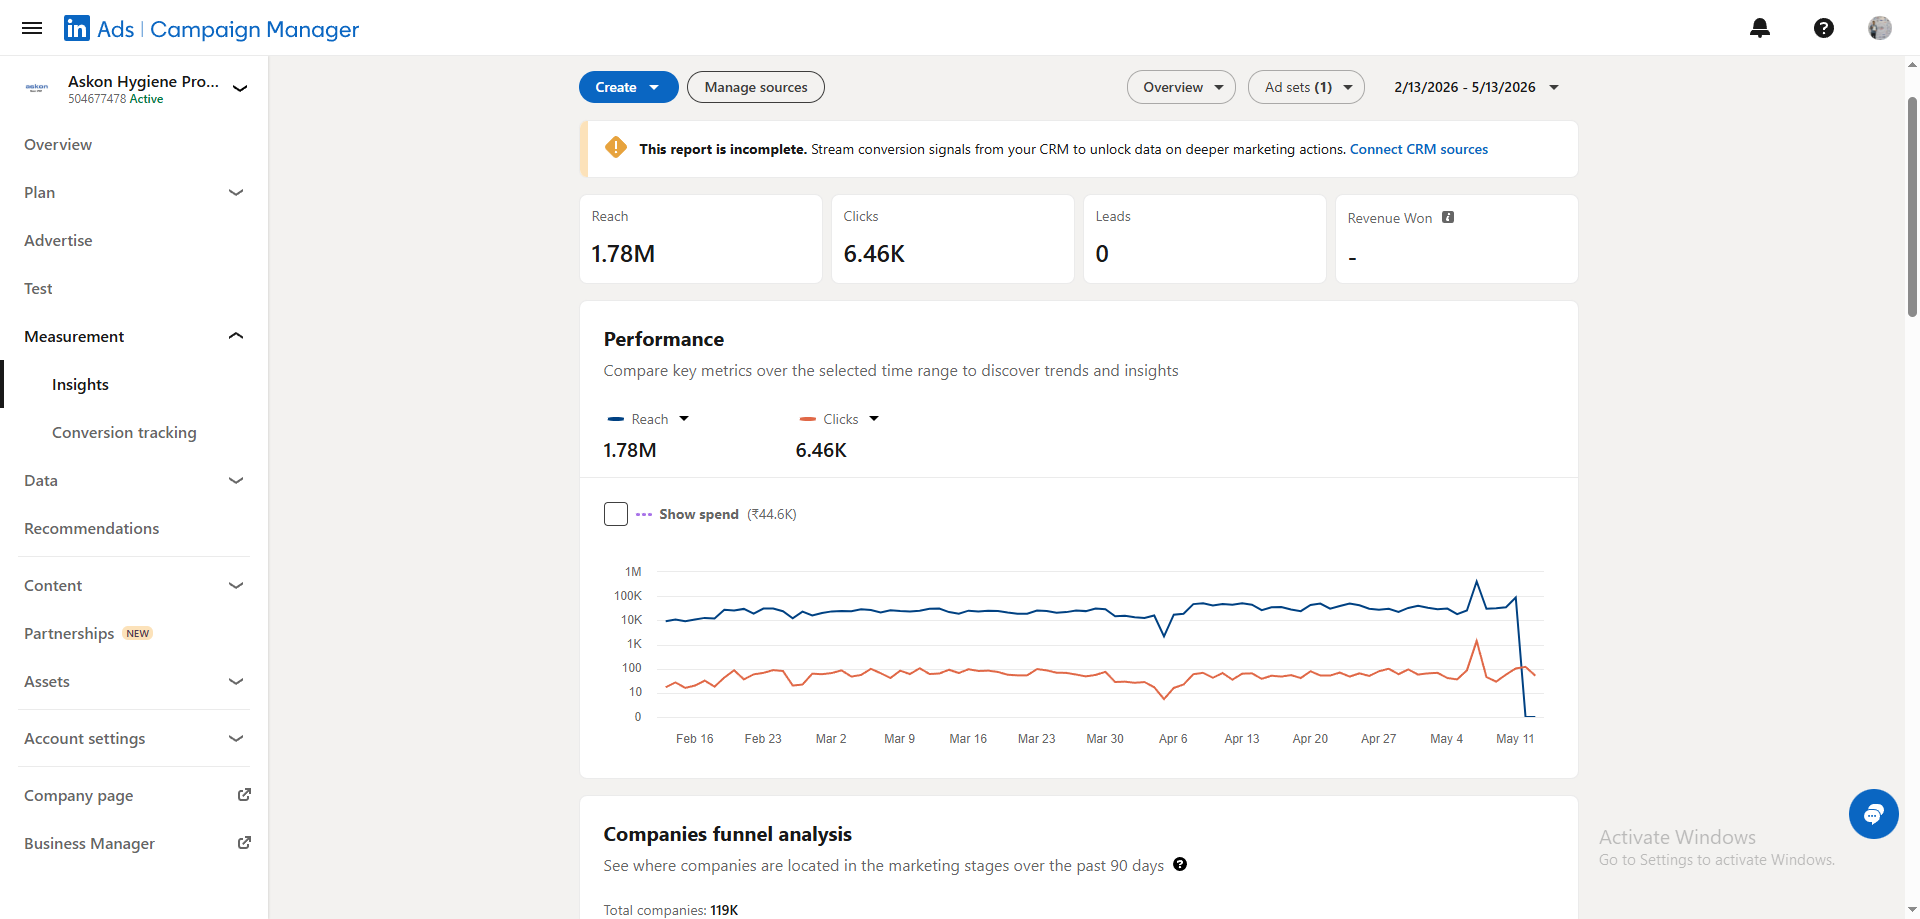Click the Reach summary card
This screenshot has width=1920, height=919.
coord(700,239)
